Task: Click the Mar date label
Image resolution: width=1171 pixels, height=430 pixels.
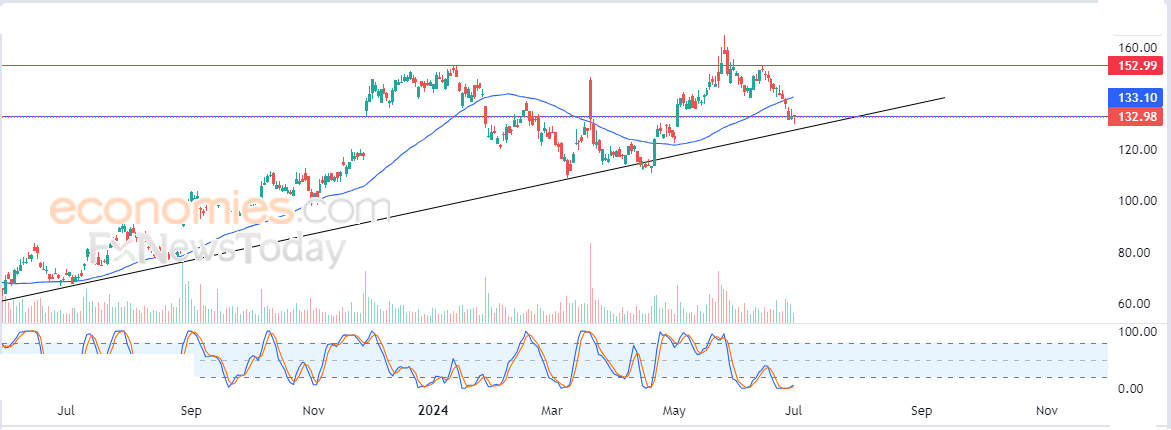Action: pos(552,411)
